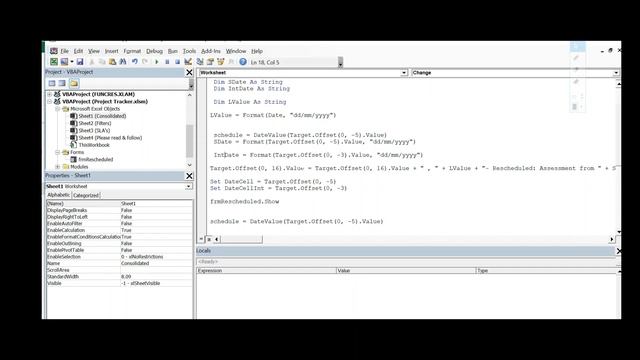The width and height of the screenshot is (640, 360).
Task: Open the Debug menu
Action: point(154,51)
